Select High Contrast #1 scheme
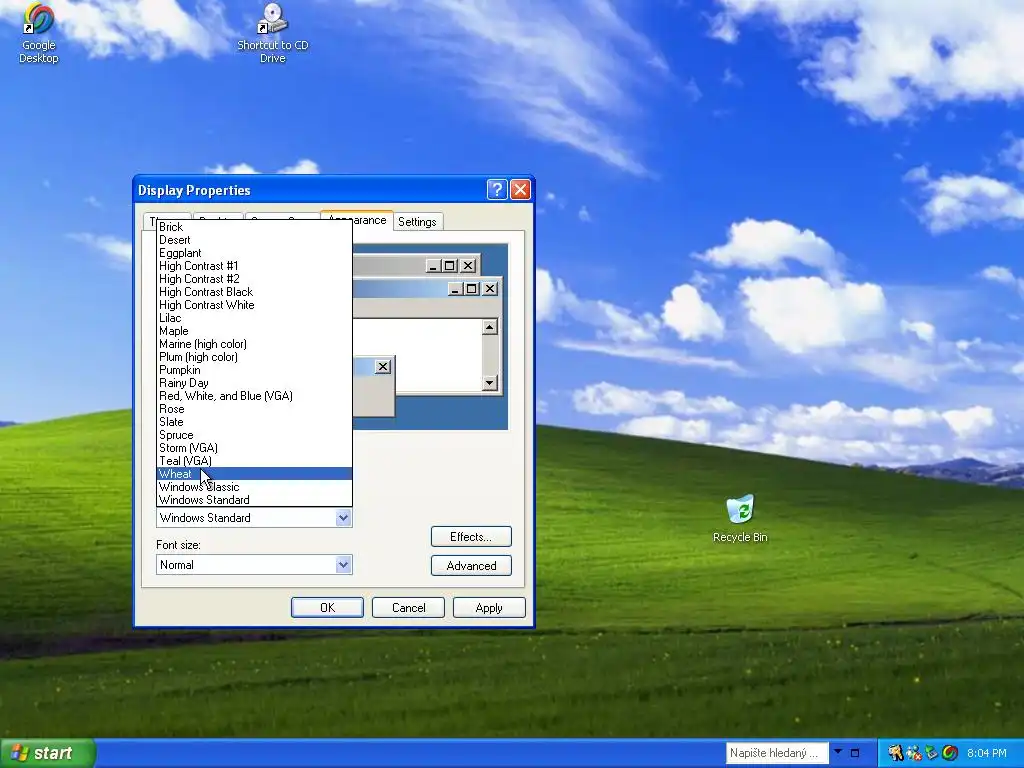 [x=255, y=266]
